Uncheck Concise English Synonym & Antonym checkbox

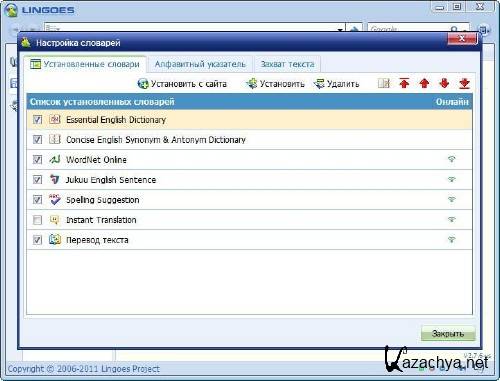tap(37, 139)
